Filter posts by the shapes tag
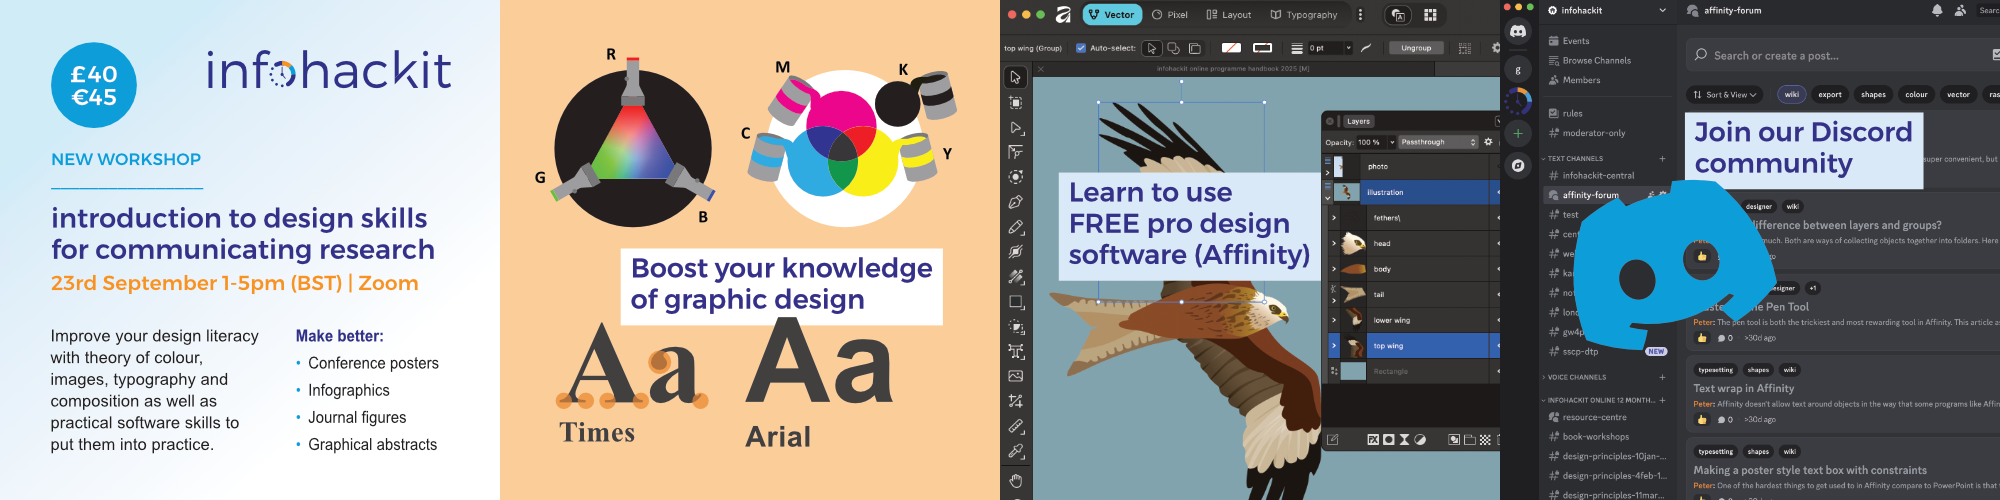2000x500 pixels. 1873,95
